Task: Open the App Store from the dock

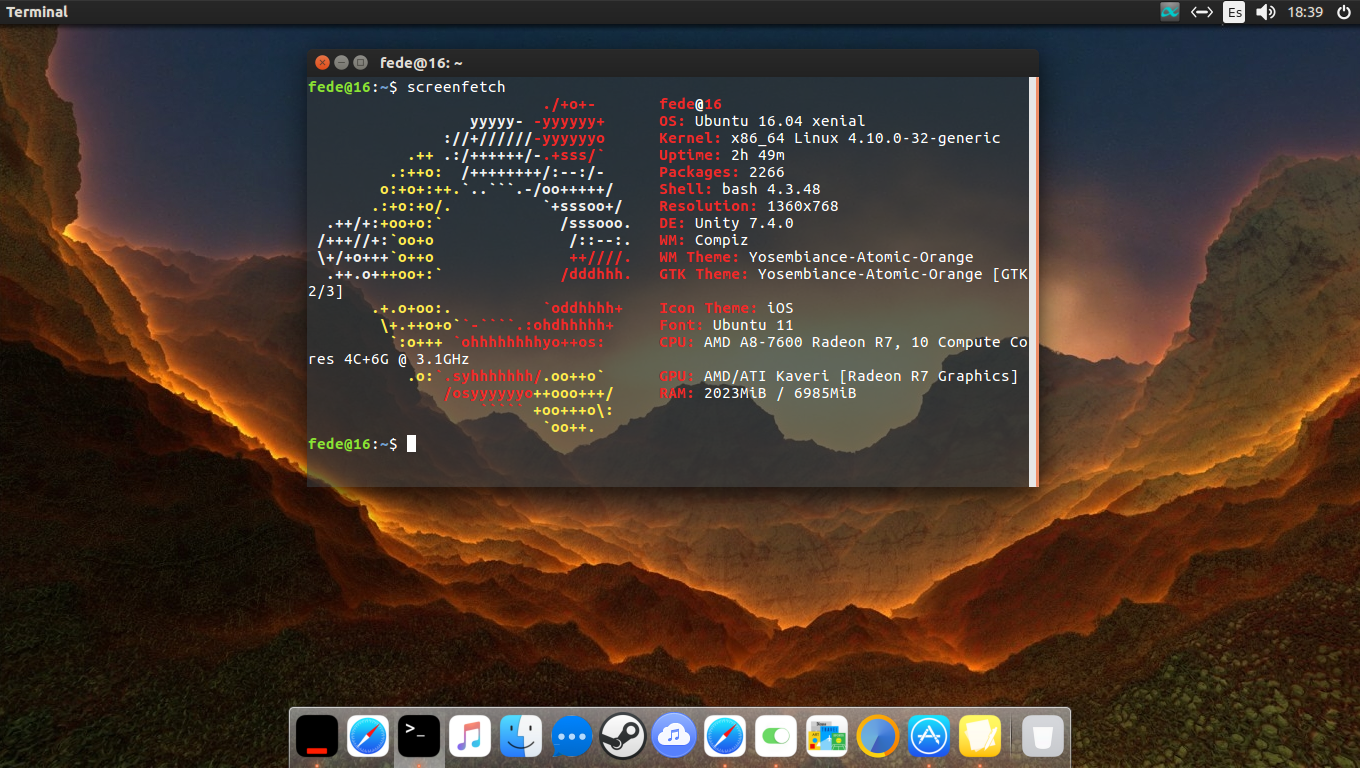Action: coord(929,736)
